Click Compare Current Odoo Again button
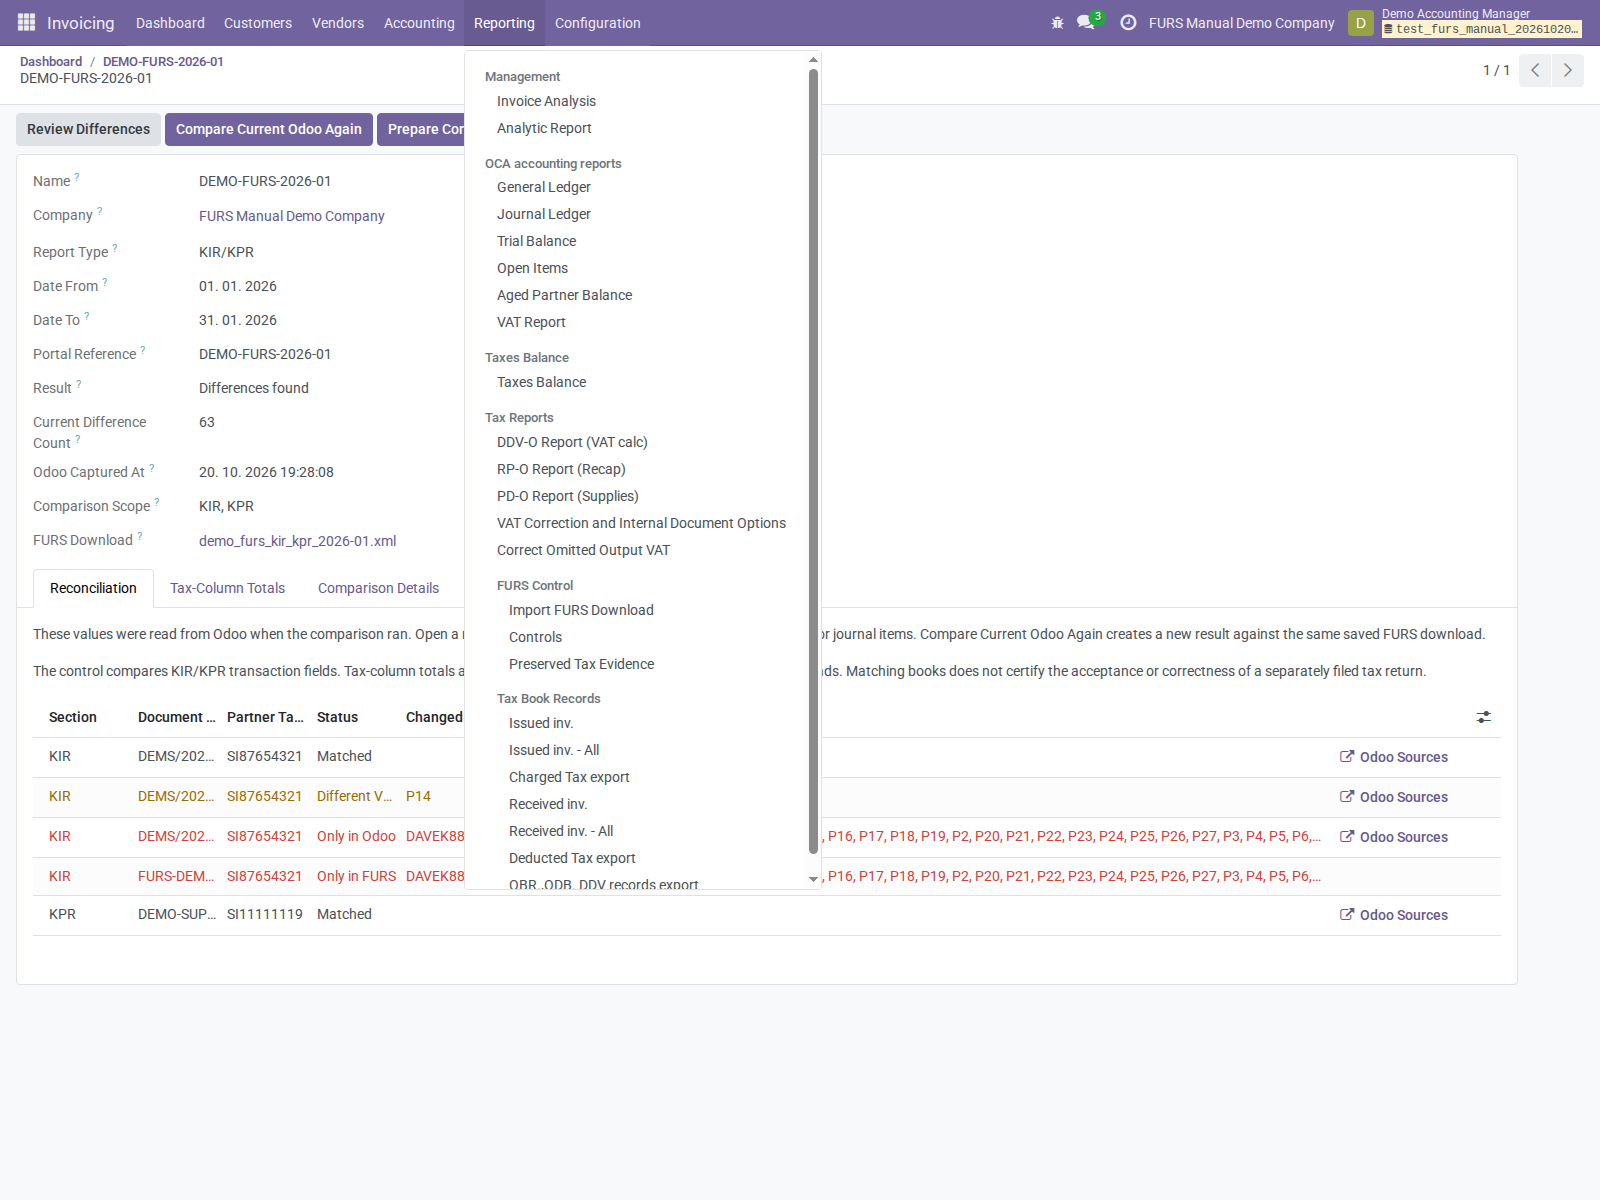Viewport: 1600px width, 1200px height. tap(269, 129)
